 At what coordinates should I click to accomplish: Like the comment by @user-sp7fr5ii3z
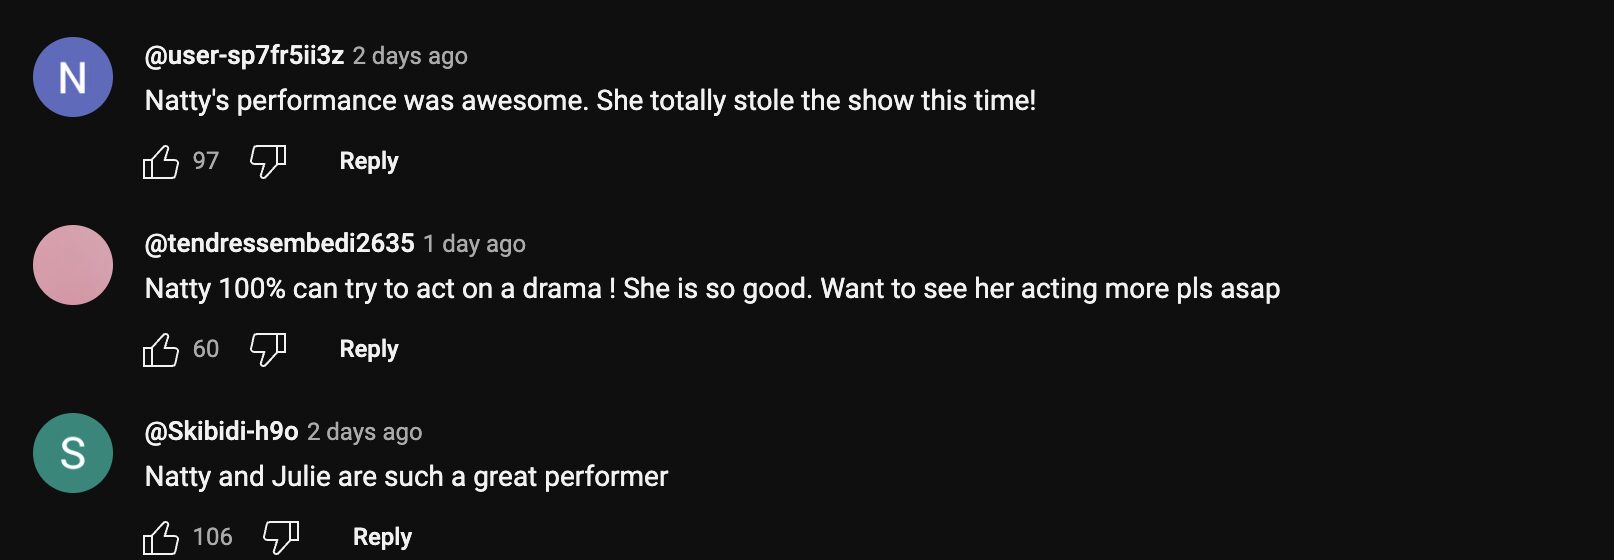(160, 161)
